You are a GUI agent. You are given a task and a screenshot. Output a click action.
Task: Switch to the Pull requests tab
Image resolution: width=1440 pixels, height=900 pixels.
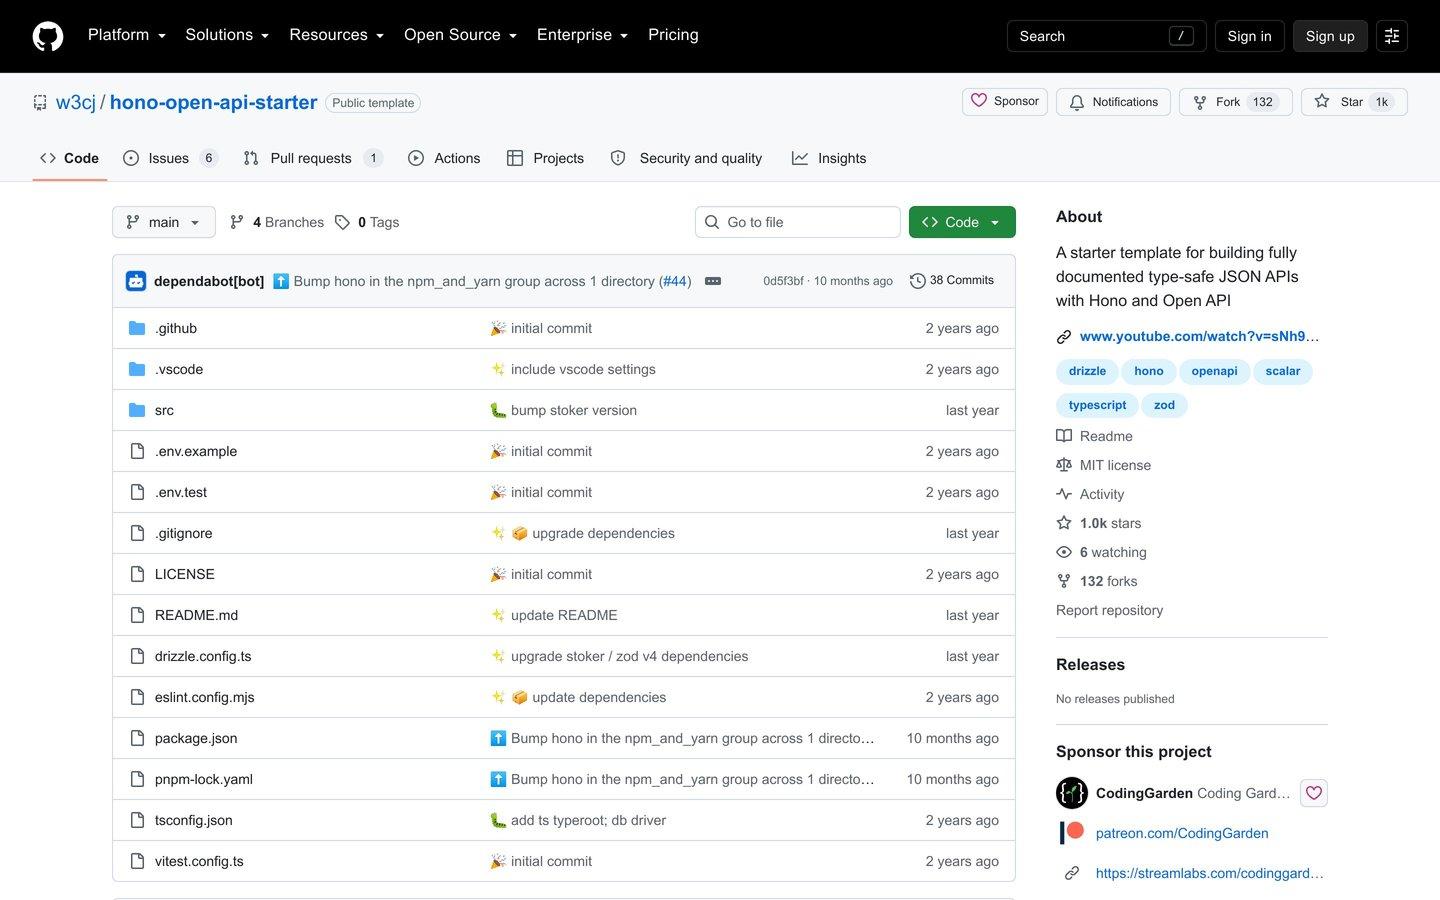(x=312, y=158)
